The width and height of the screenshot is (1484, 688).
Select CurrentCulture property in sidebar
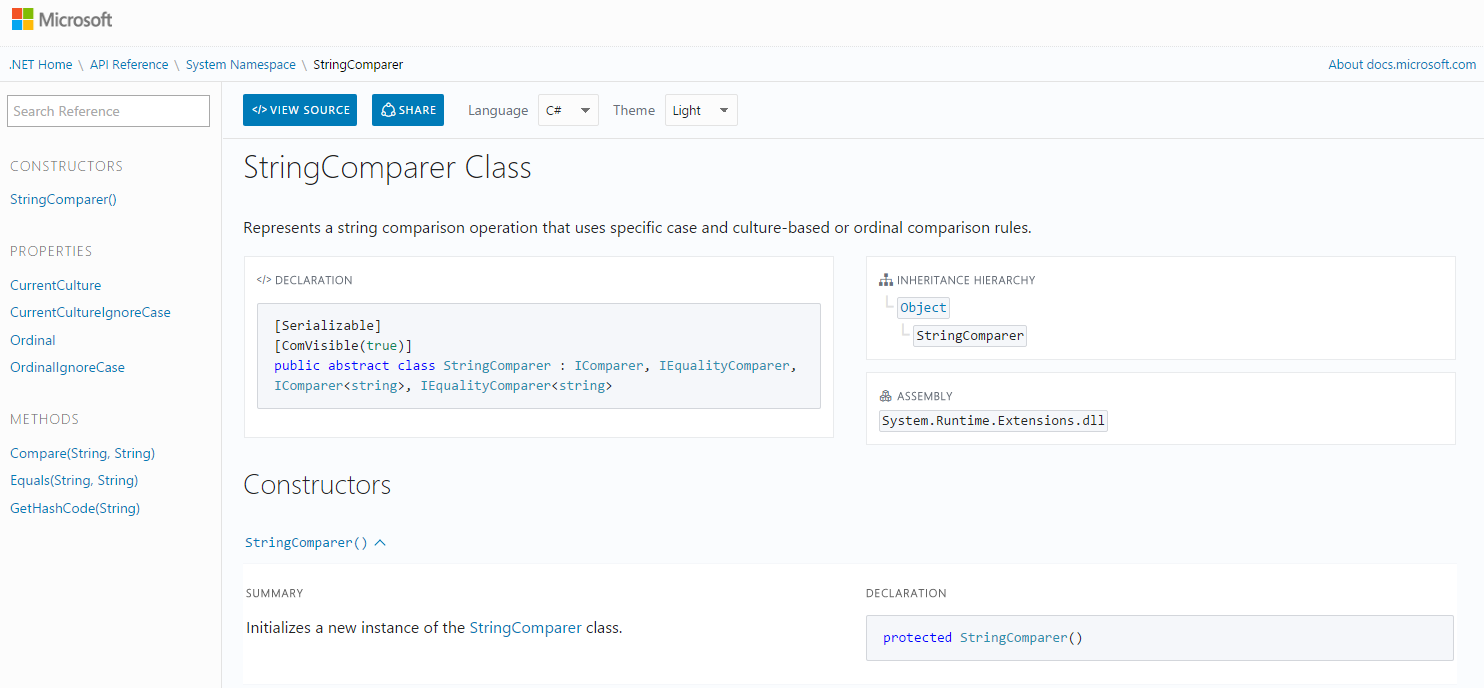click(56, 285)
